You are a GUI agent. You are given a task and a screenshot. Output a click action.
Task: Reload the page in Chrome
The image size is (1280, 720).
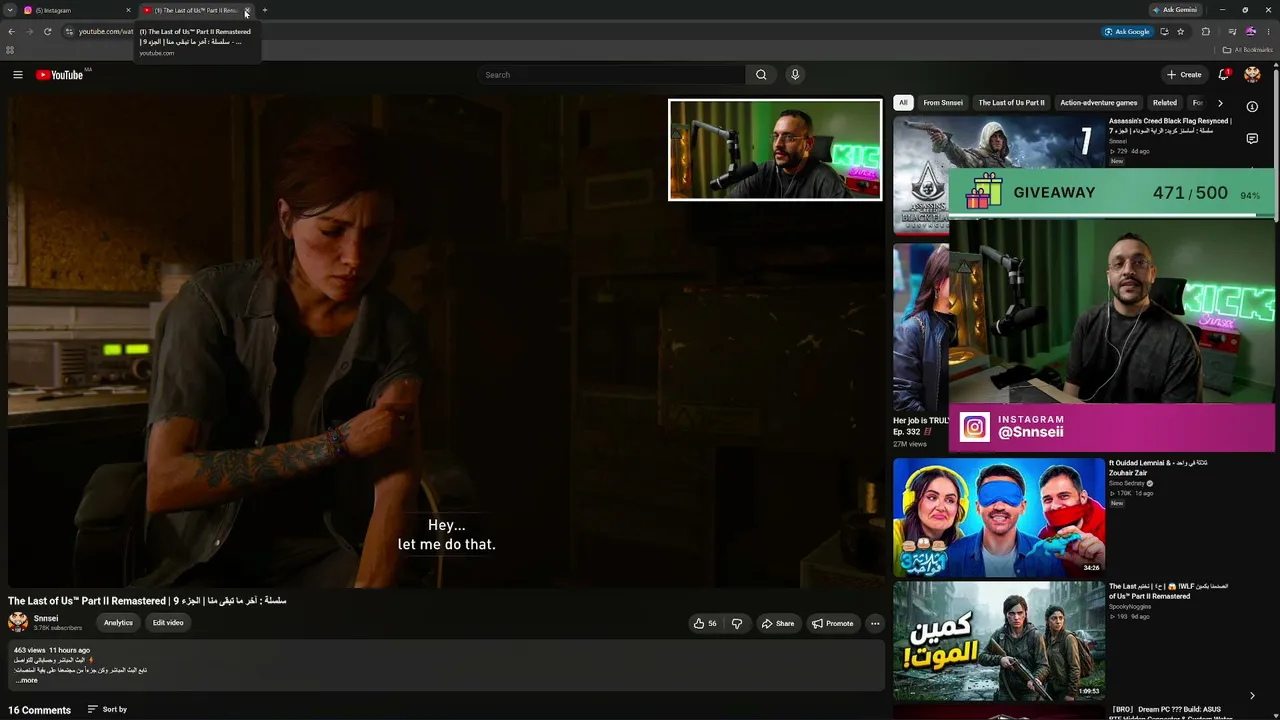pyautogui.click(x=47, y=31)
